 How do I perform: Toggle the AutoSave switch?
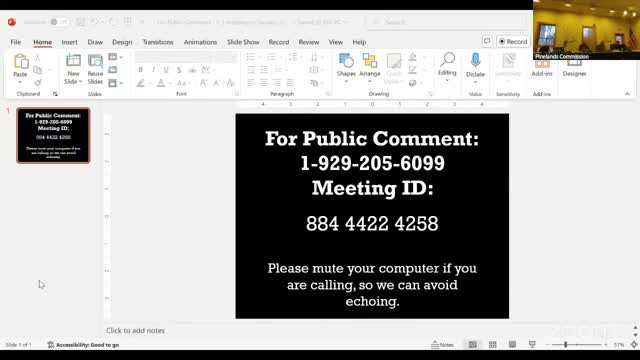pyautogui.click(x=59, y=22)
